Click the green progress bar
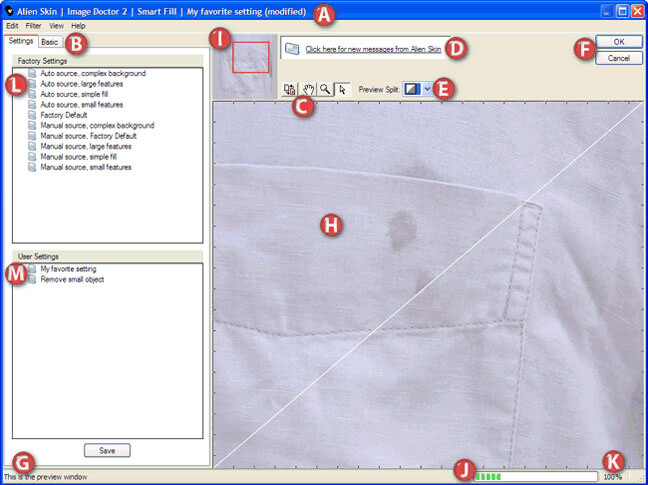 [x=536, y=476]
